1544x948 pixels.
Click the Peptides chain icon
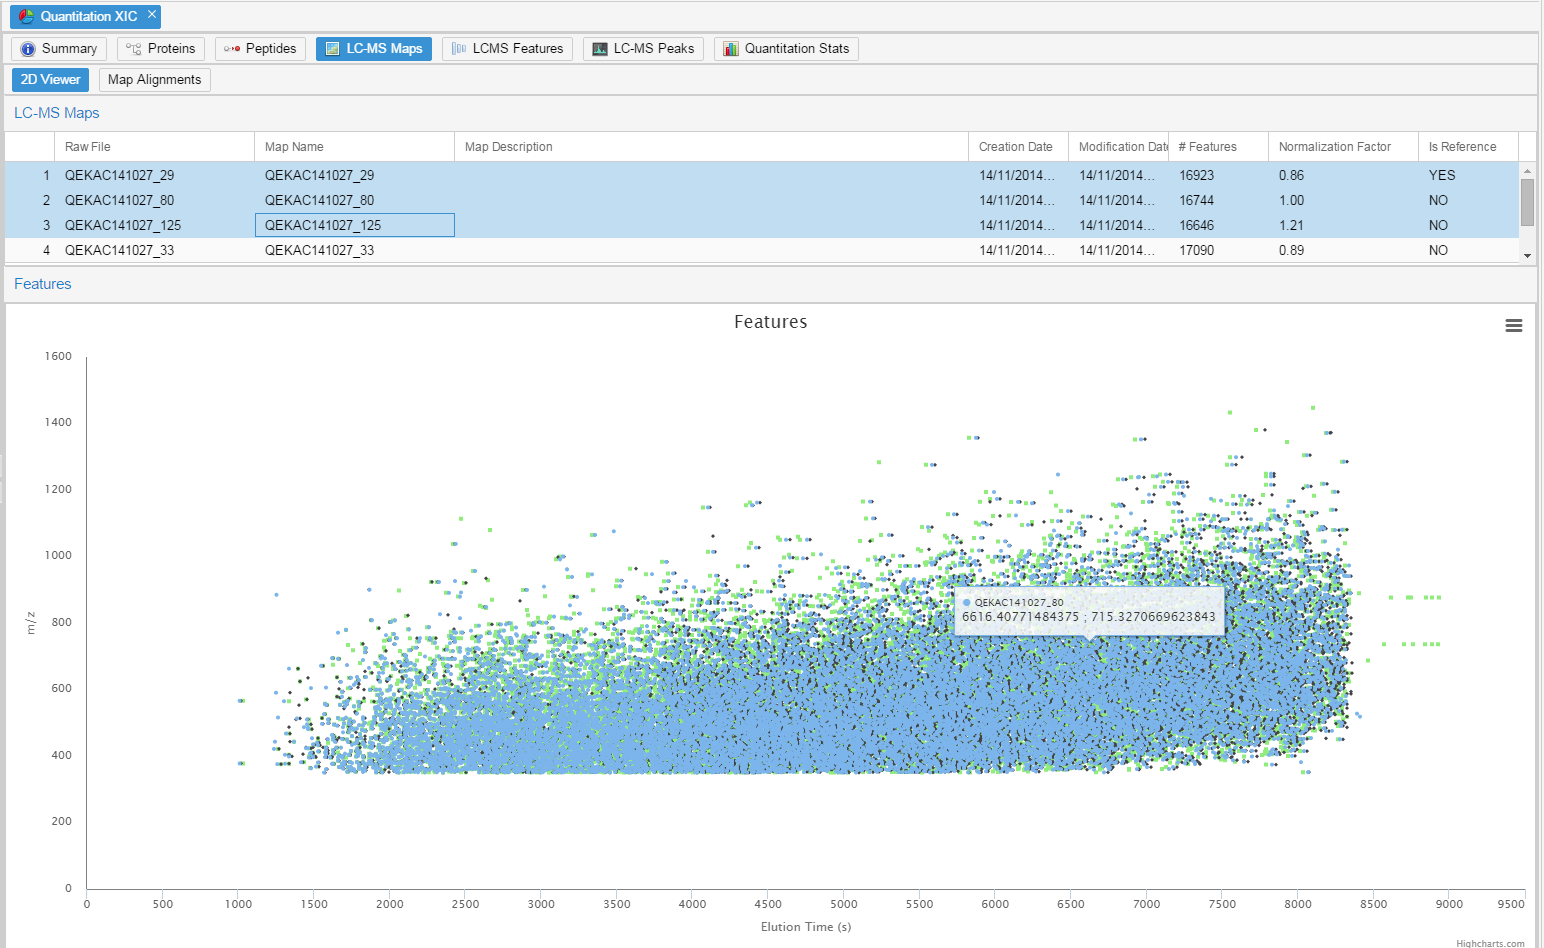tap(232, 49)
